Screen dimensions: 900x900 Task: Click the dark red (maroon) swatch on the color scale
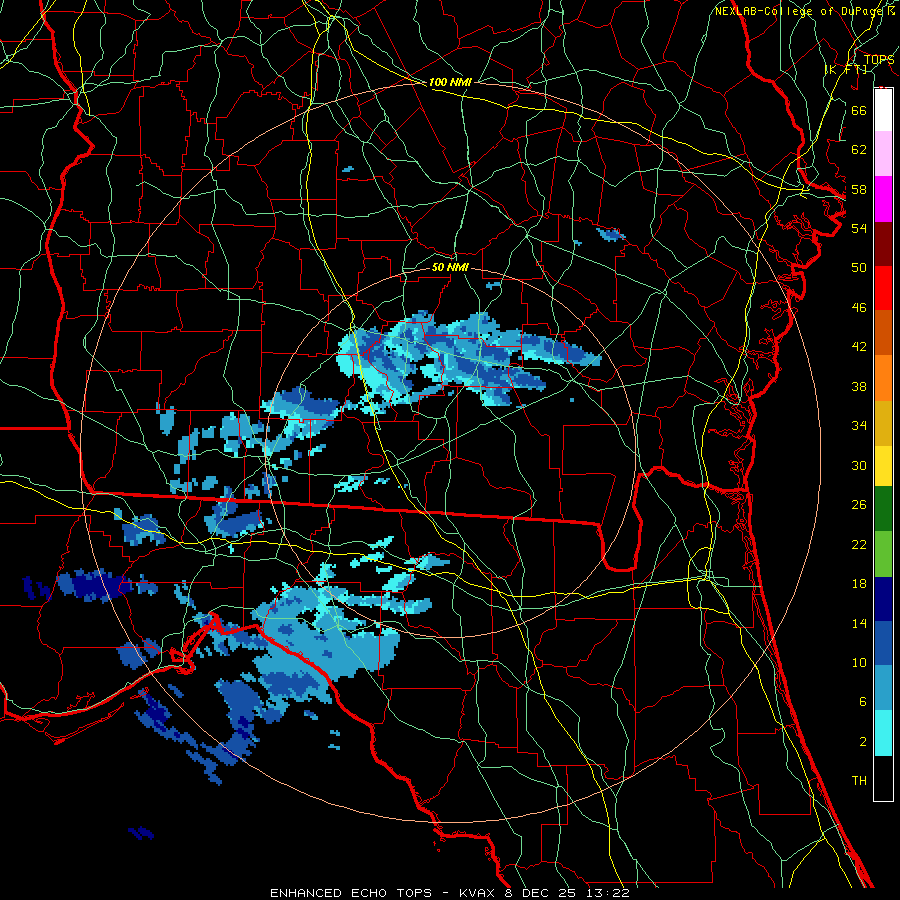883,244
